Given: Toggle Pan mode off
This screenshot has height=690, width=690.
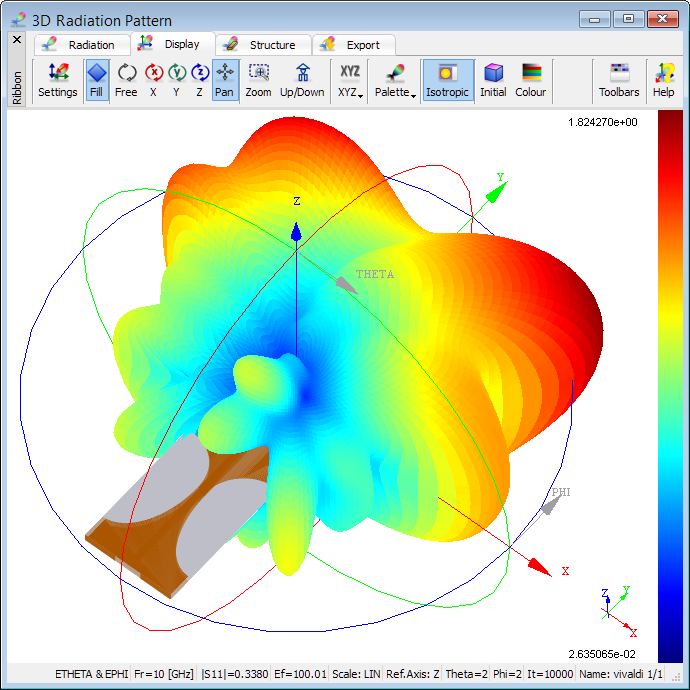Looking at the screenshot, I should click(x=225, y=80).
